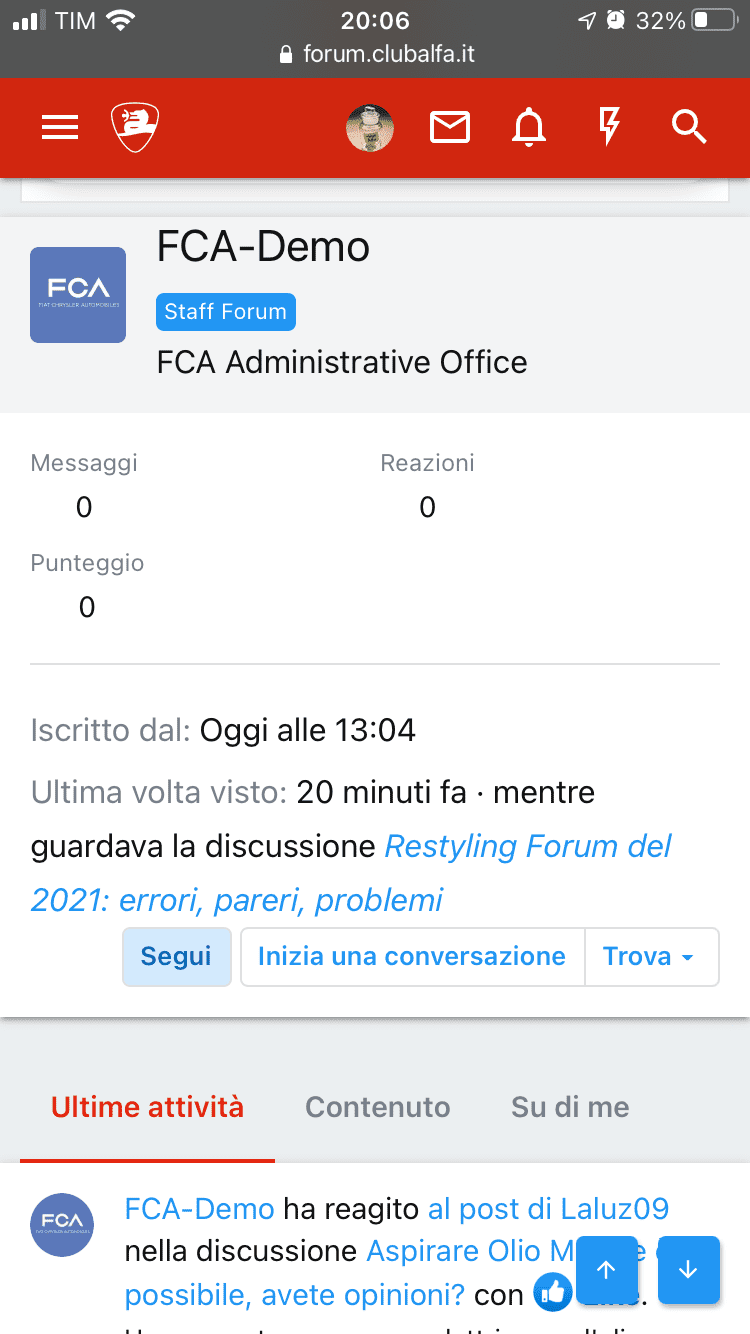Screen dimensions: 750x1334
Task: Expand the Trova dropdown
Action: 651,957
